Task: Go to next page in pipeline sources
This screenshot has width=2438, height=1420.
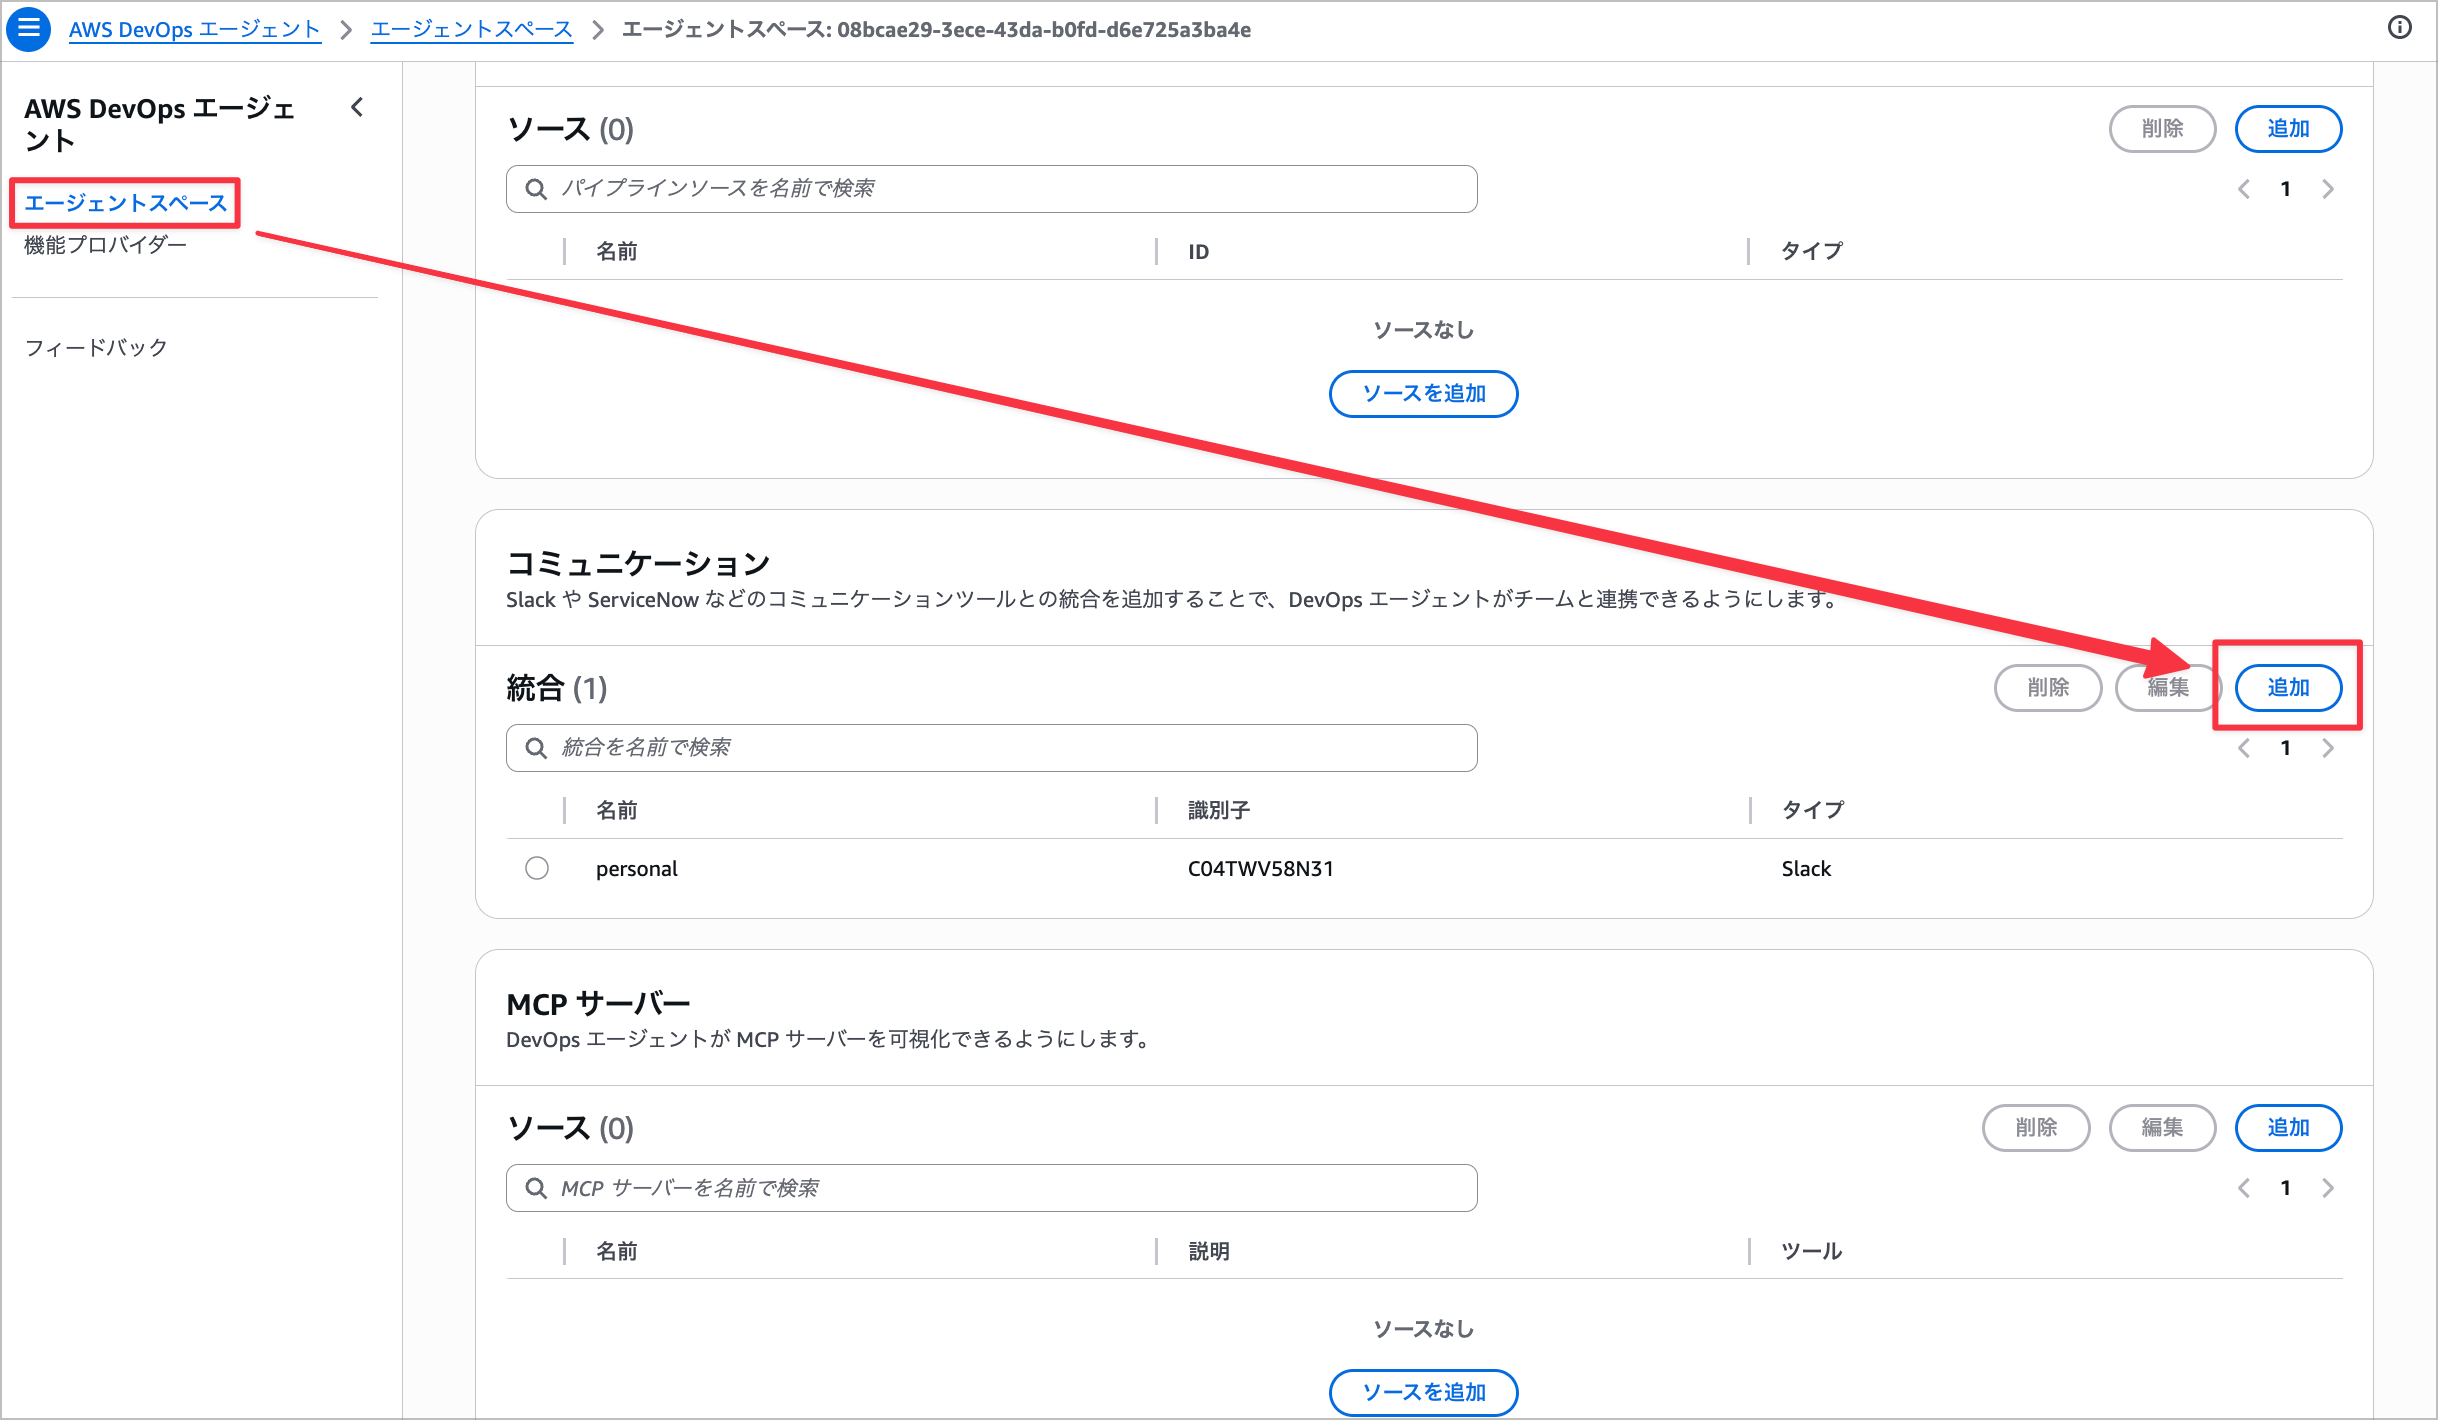Action: click(x=2328, y=189)
